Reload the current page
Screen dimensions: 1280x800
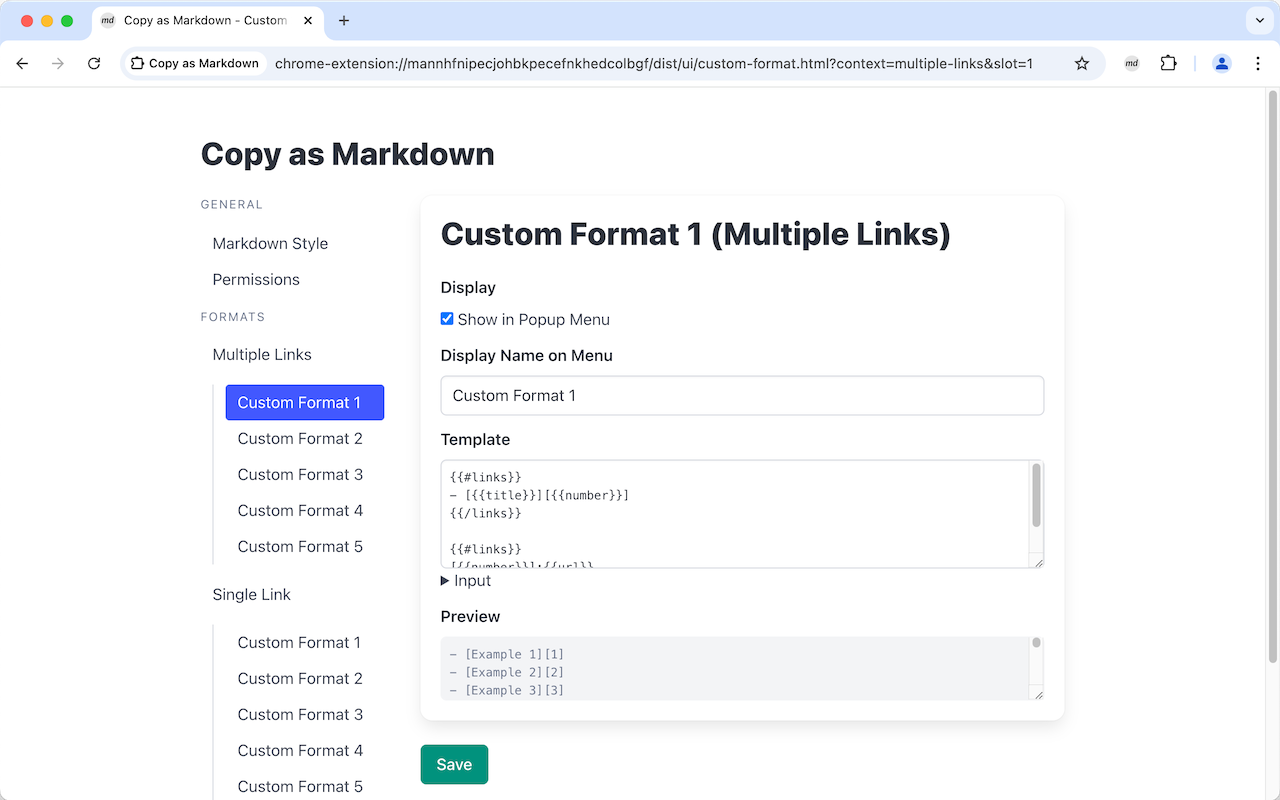94,62
